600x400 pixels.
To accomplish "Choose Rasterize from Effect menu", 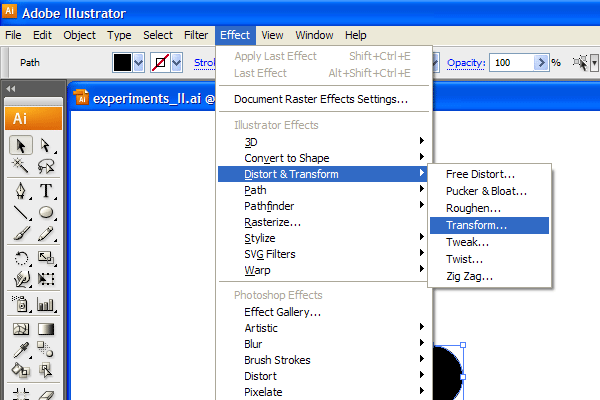I will tap(324, 222).
